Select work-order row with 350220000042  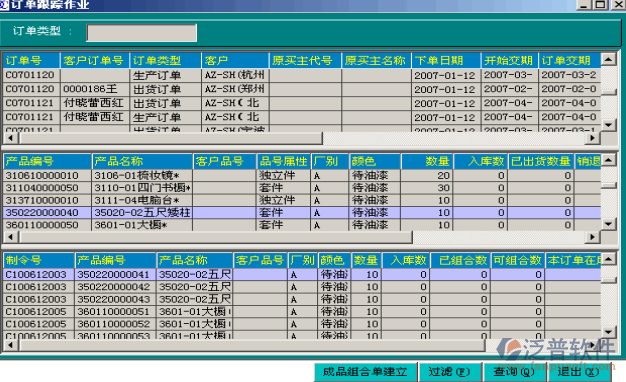click(x=302, y=287)
